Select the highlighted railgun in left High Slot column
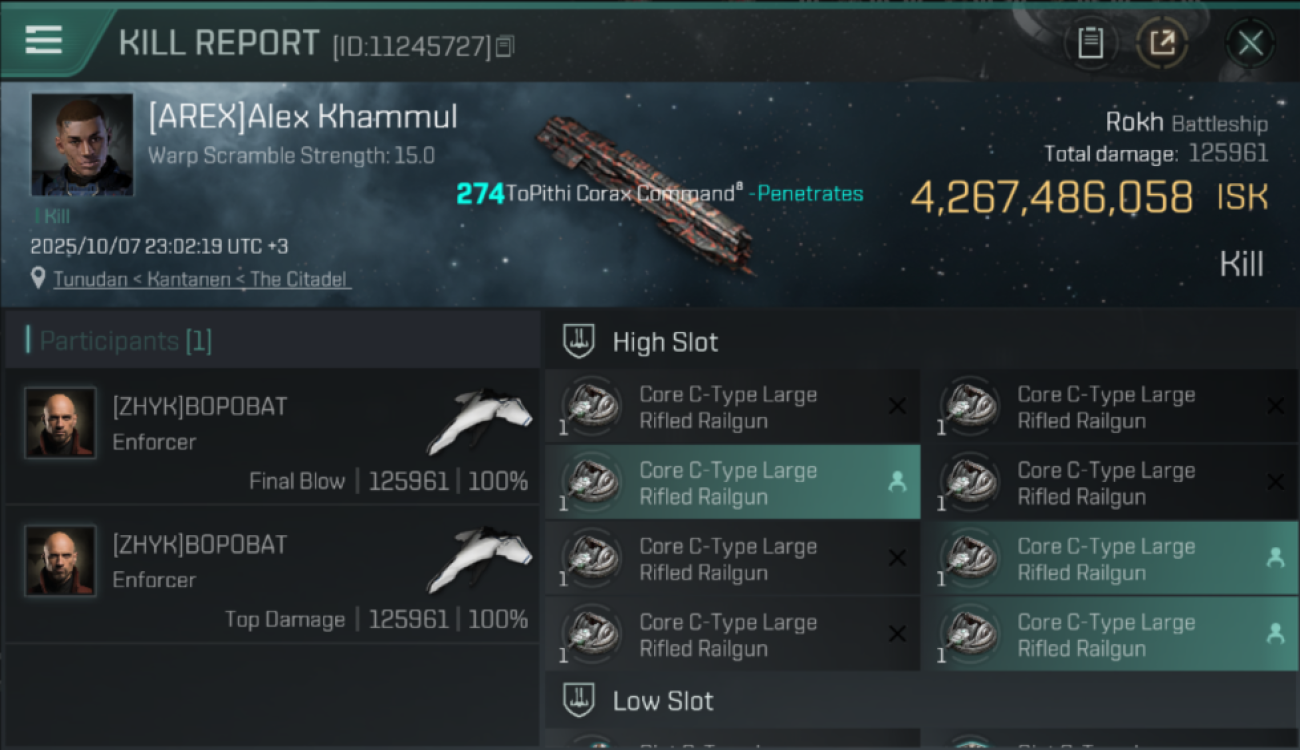The height and width of the screenshot is (750, 1300). (x=728, y=483)
